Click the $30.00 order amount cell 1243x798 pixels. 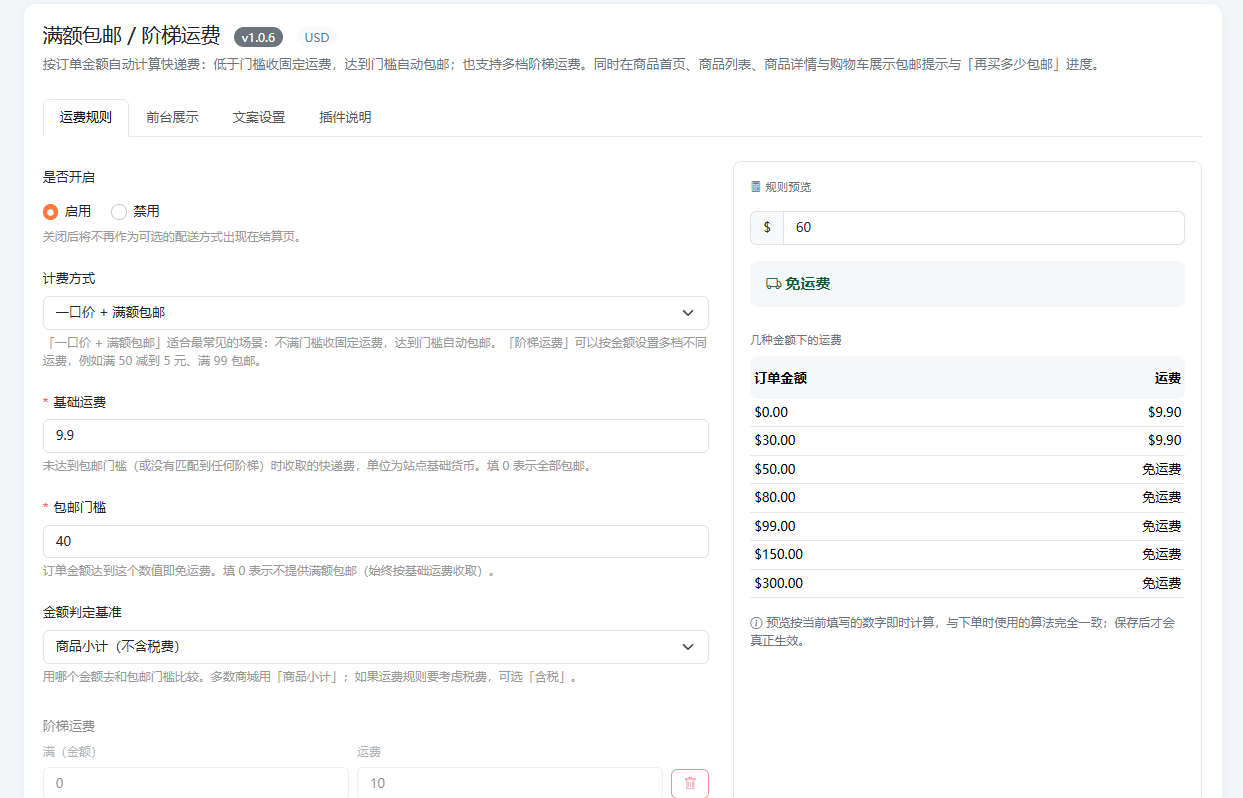pyautogui.click(x=775, y=440)
